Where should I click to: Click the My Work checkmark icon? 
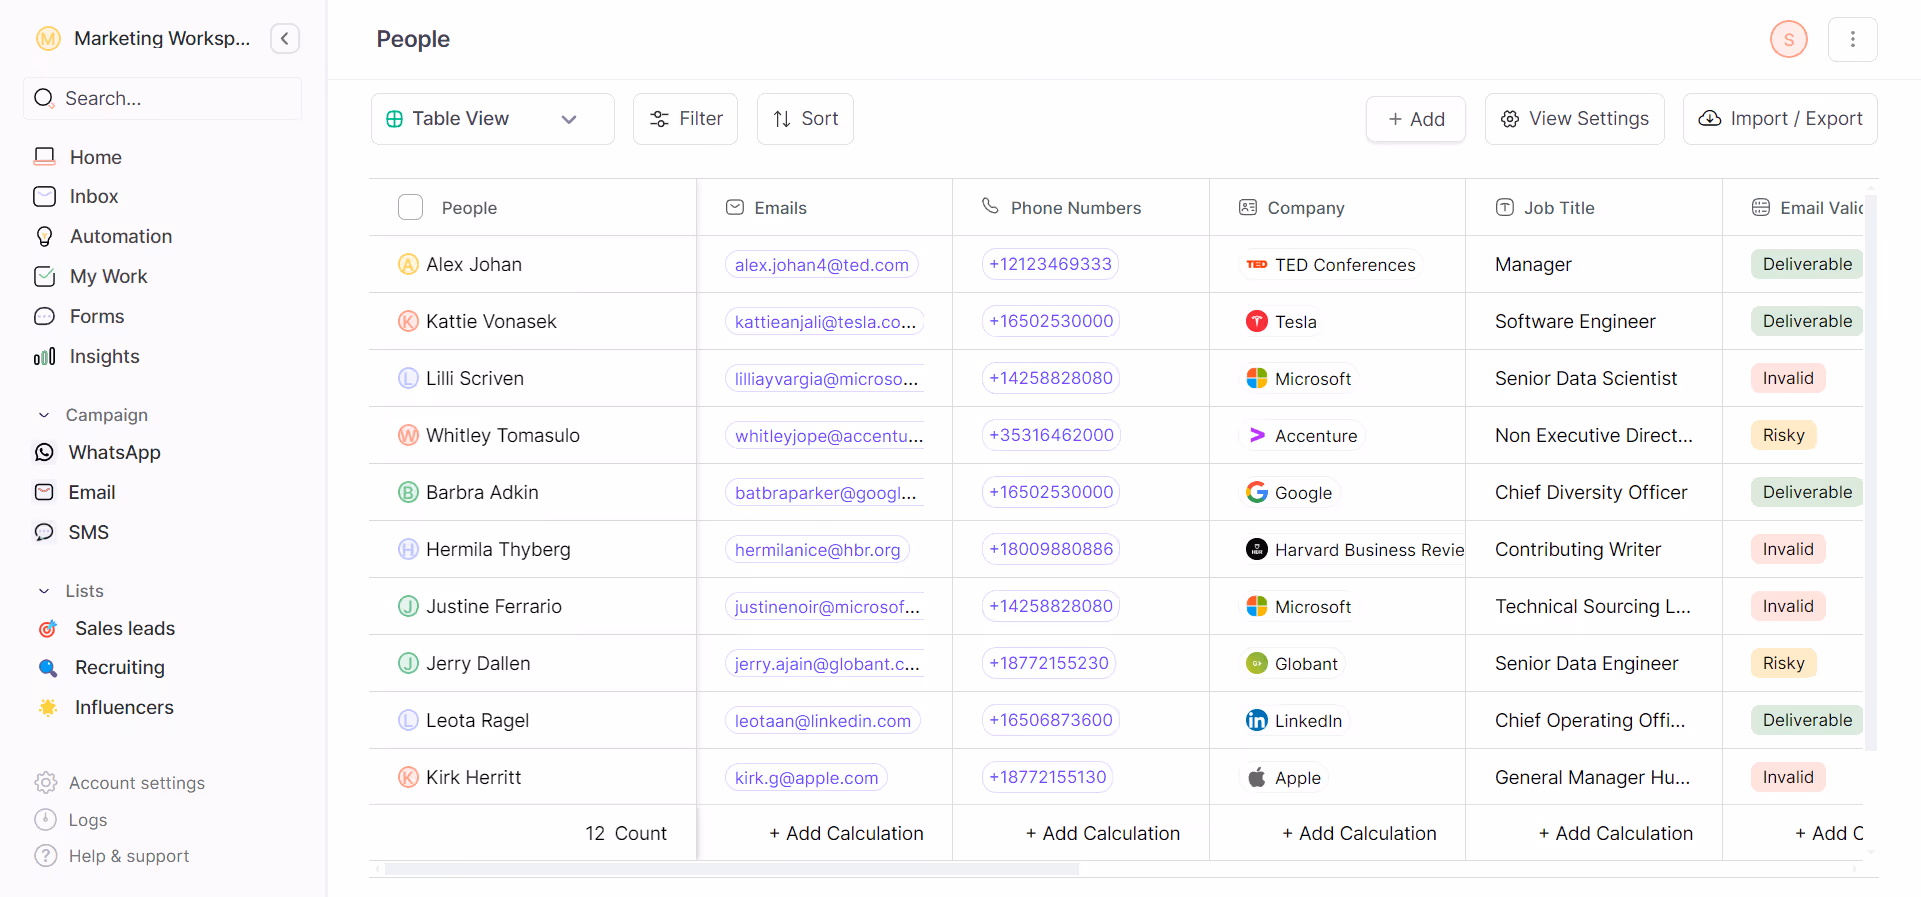(44, 276)
